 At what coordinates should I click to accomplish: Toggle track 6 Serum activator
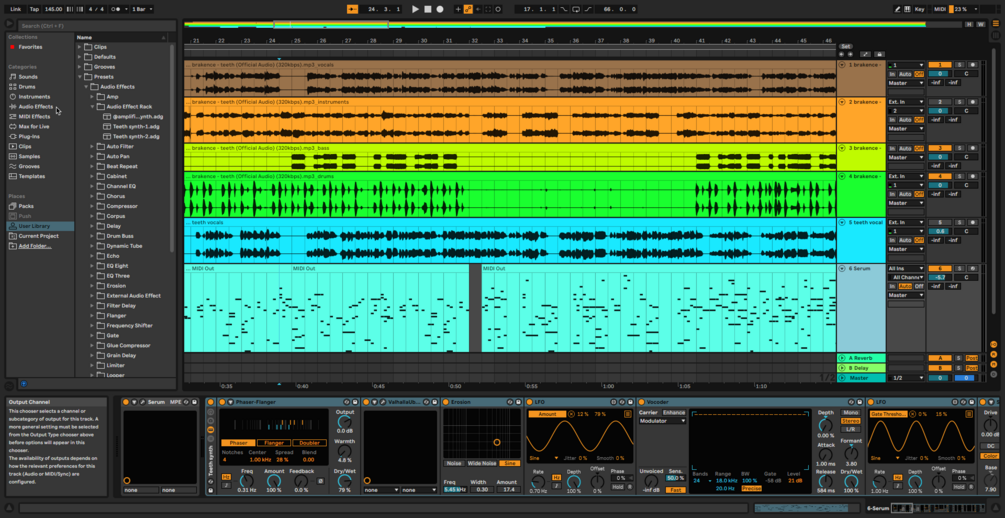[x=940, y=269]
